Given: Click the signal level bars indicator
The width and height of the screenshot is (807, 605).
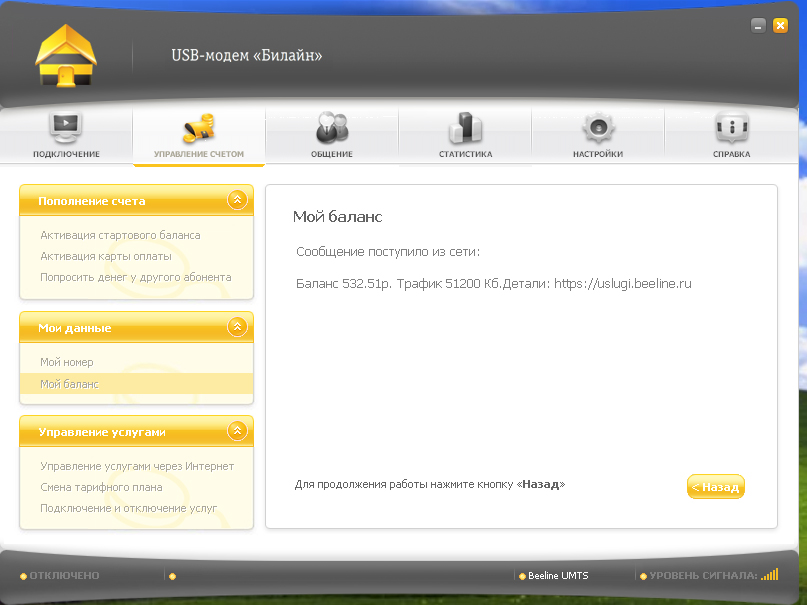Looking at the screenshot, I should (769, 575).
